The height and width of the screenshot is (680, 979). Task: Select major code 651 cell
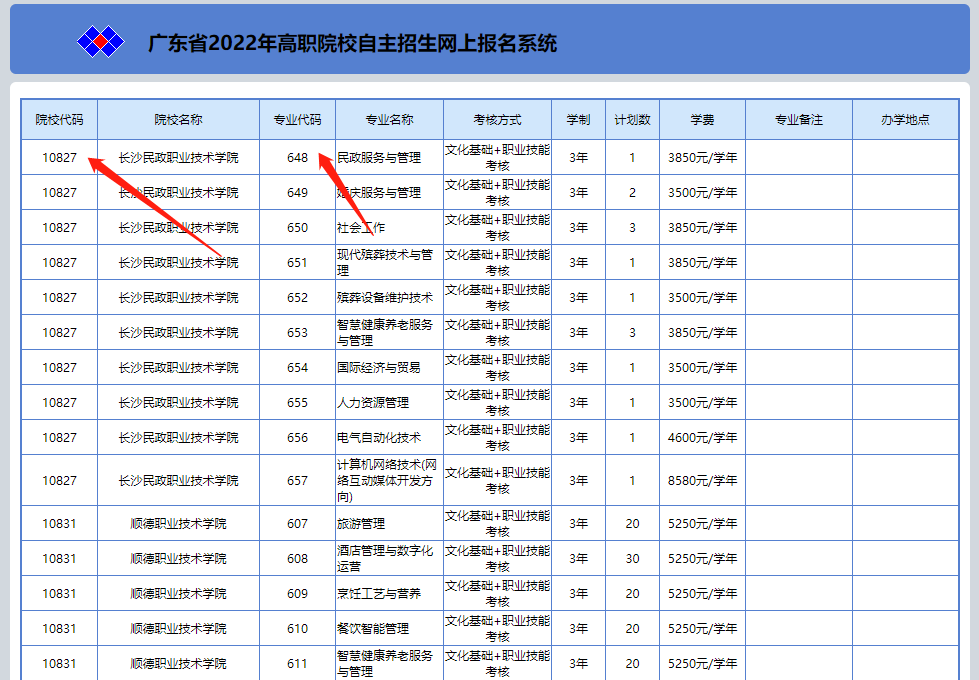[x=297, y=262]
